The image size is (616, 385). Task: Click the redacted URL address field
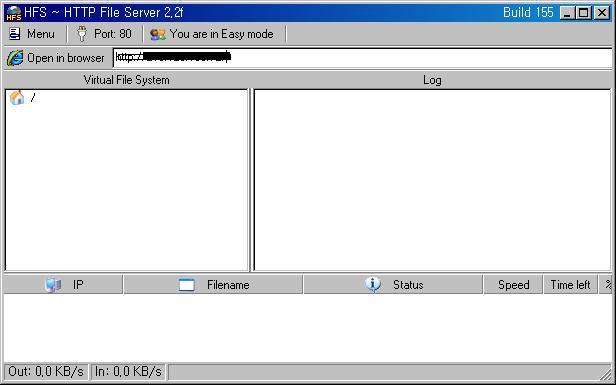pos(362,57)
